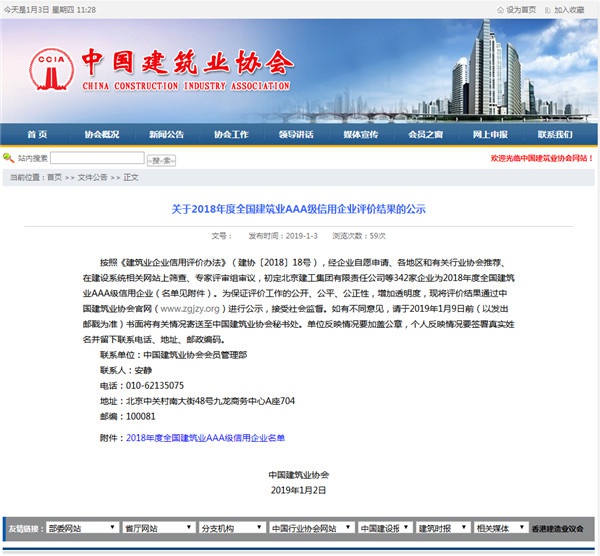The height and width of the screenshot is (556, 600).
Task: Expand the 部委网站 dropdown
Action: click(x=82, y=528)
